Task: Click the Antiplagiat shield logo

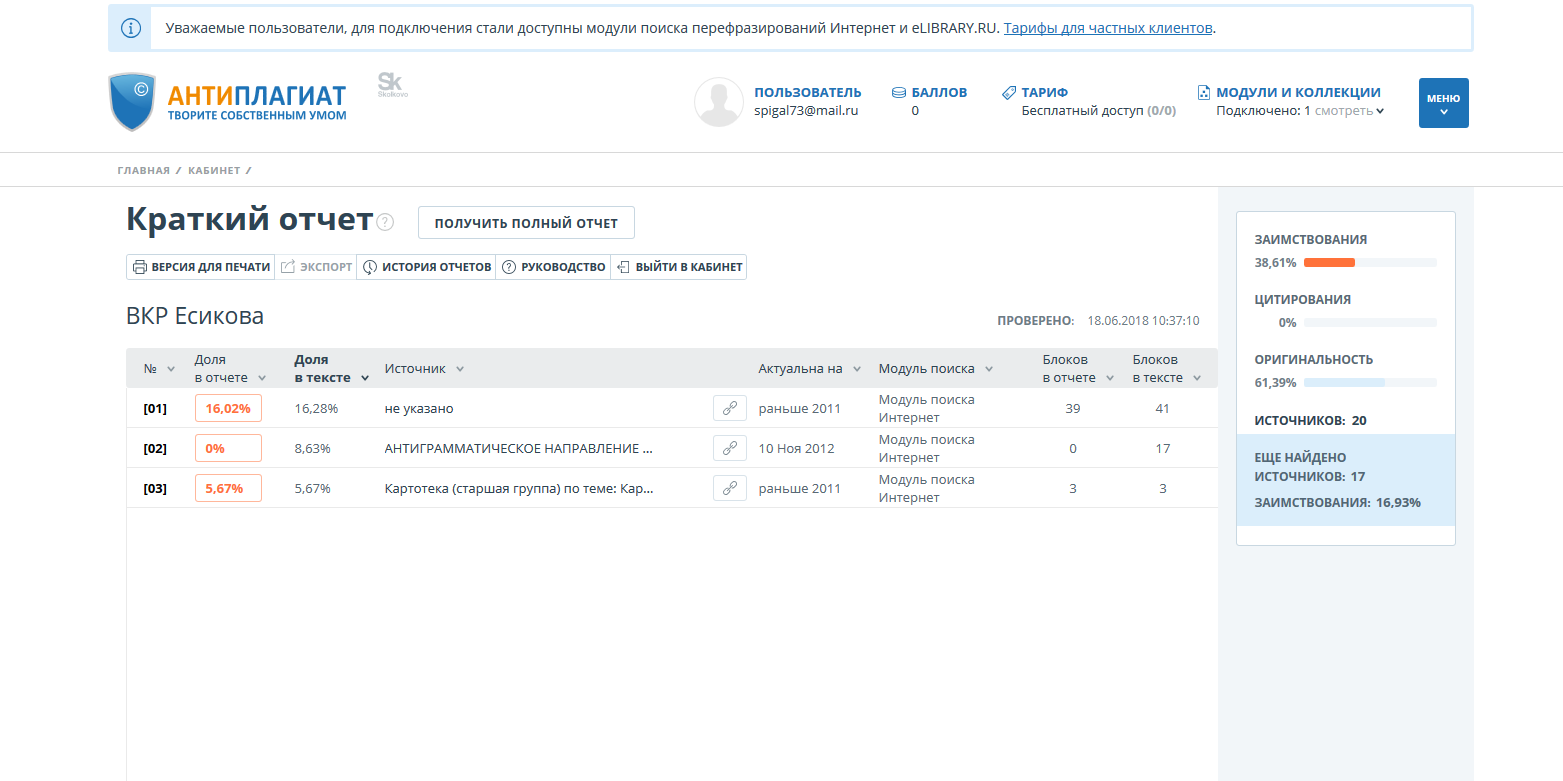Action: click(133, 102)
